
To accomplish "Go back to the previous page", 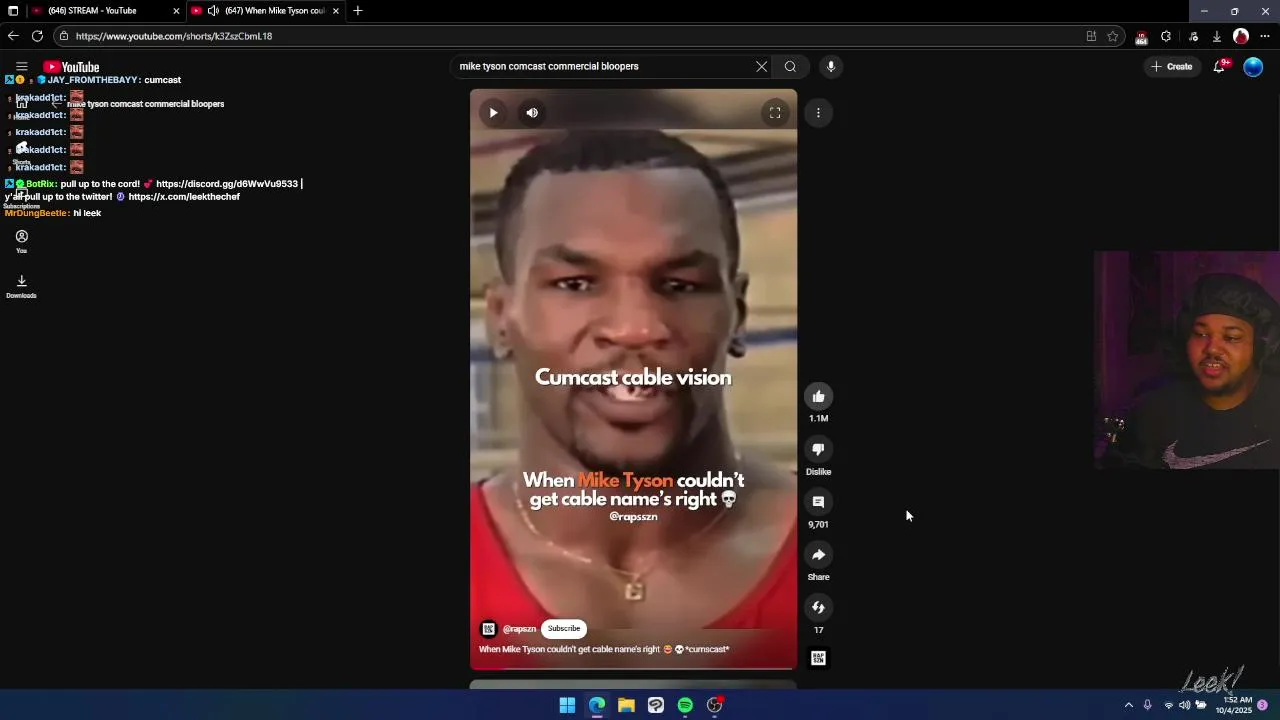I will point(13,36).
